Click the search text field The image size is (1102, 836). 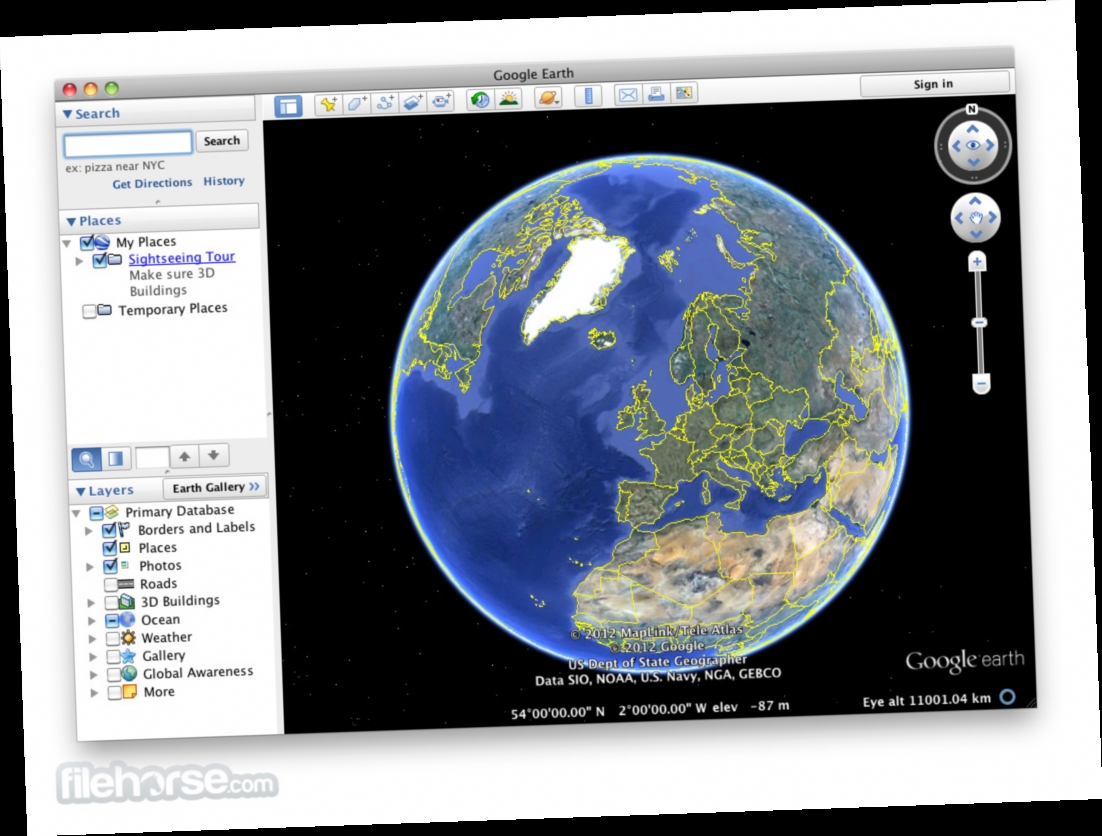pyautogui.click(x=128, y=144)
